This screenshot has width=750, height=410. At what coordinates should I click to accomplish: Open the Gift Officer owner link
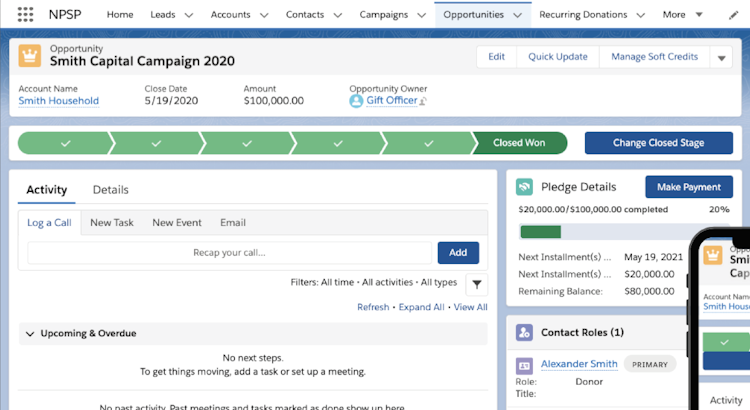pos(392,100)
